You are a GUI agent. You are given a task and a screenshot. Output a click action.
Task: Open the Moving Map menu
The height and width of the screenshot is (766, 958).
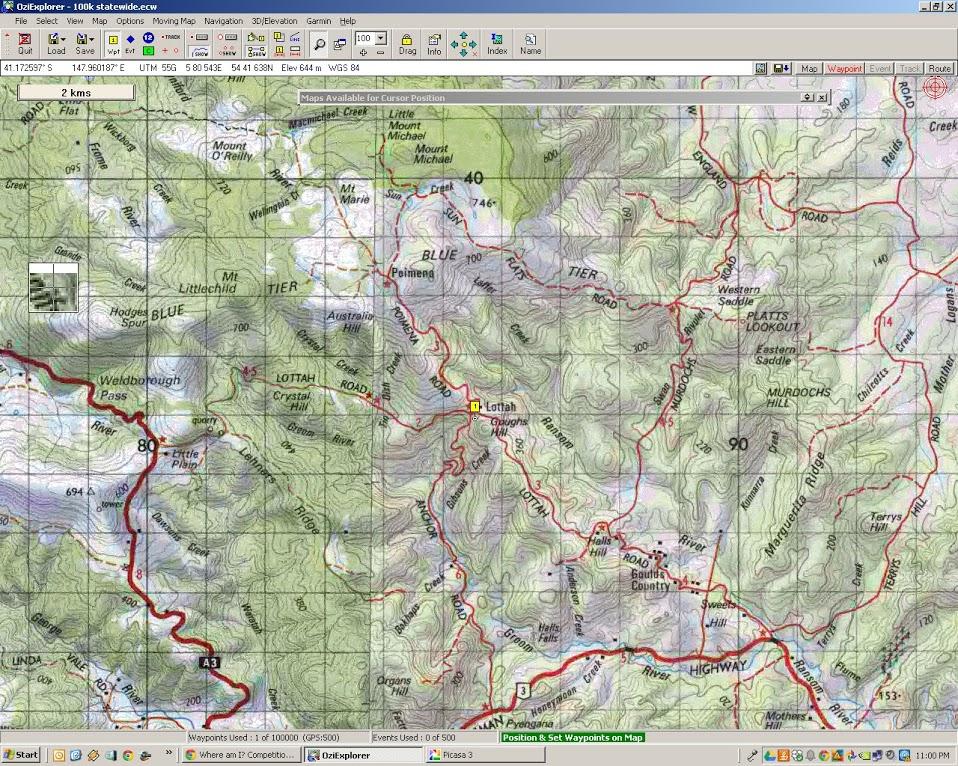(x=174, y=20)
